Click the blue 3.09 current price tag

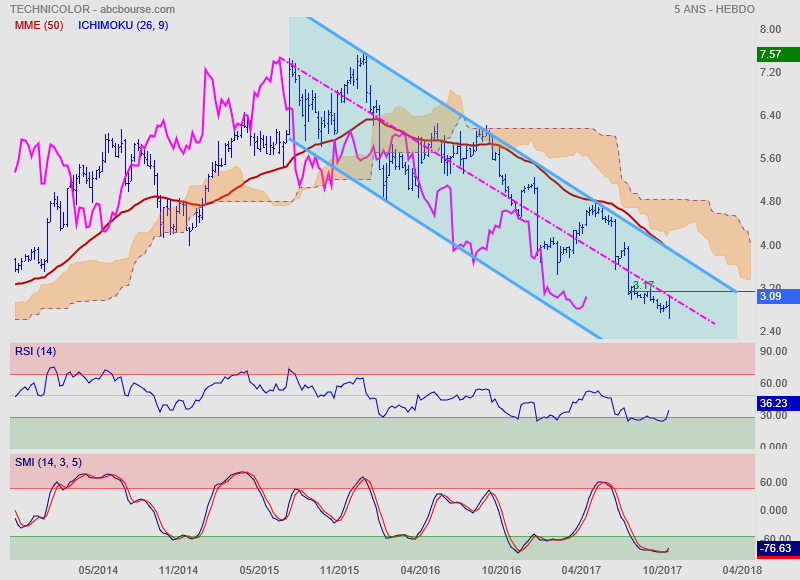tap(778, 296)
